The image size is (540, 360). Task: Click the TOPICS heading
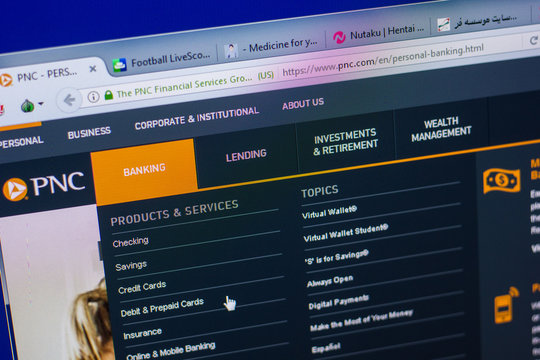tap(320, 192)
